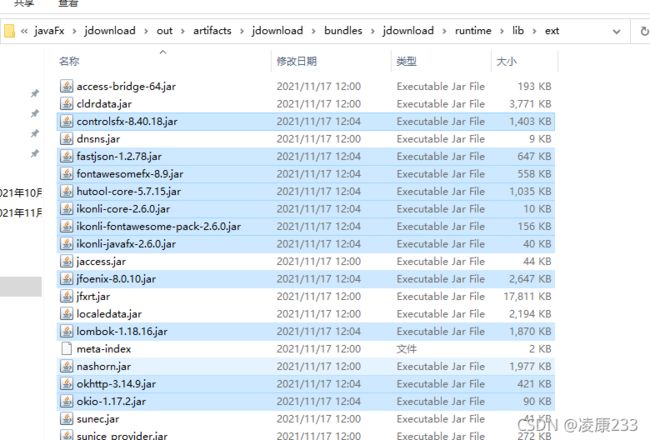Select the sunec.jar file name
This screenshot has width=650, height=440.
(98, 419)
